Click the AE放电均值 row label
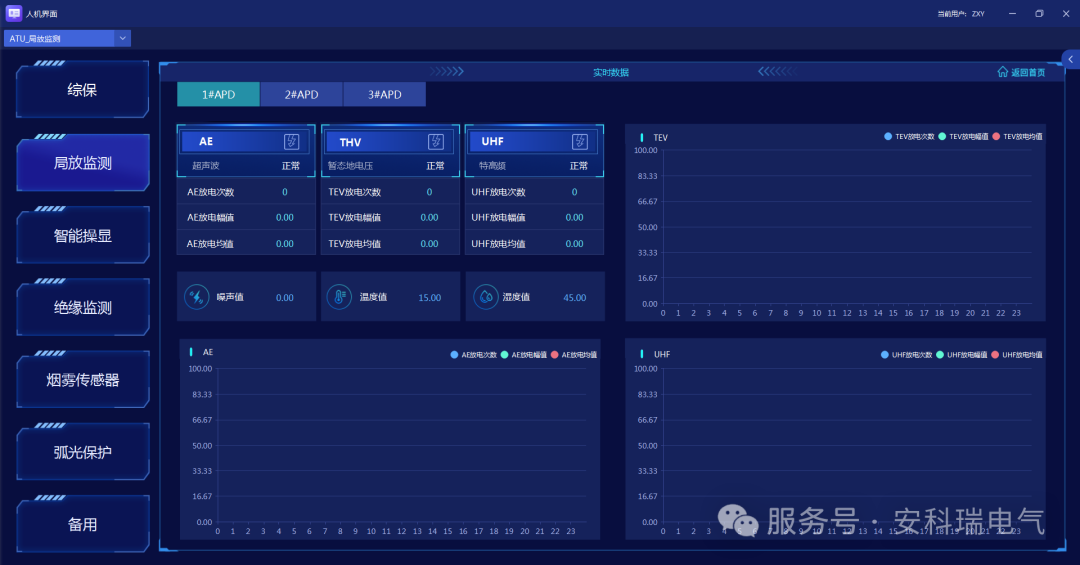1080x565 pixels. point(210,244)
